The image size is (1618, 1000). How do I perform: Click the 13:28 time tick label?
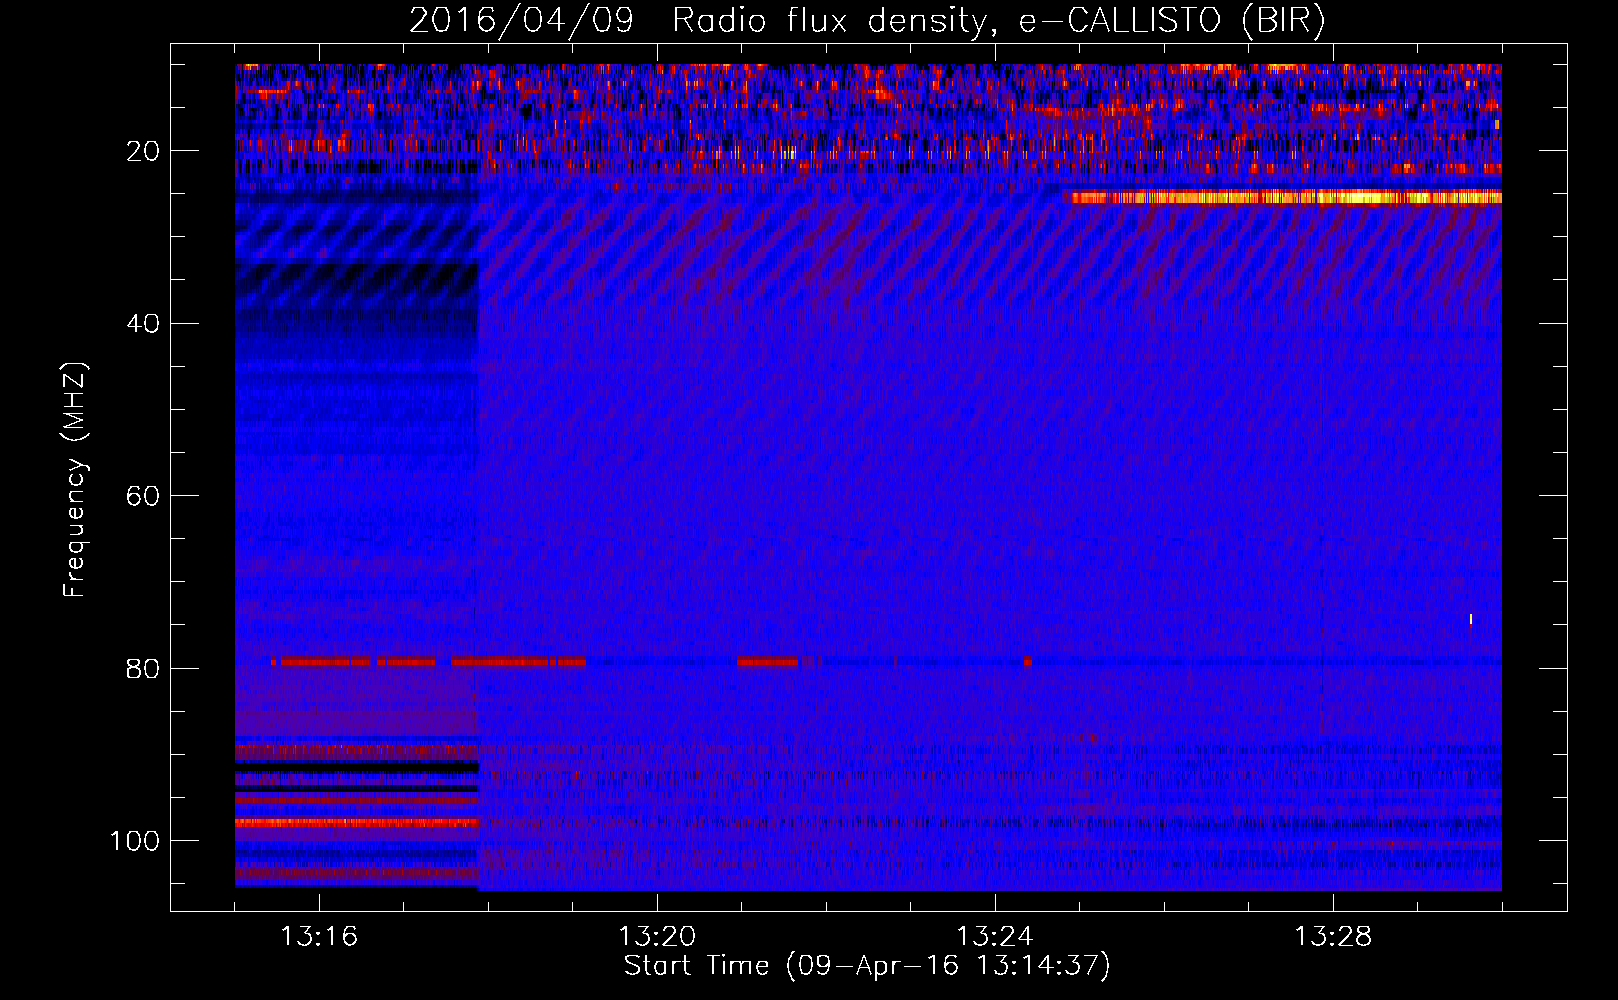(1333, 937)
